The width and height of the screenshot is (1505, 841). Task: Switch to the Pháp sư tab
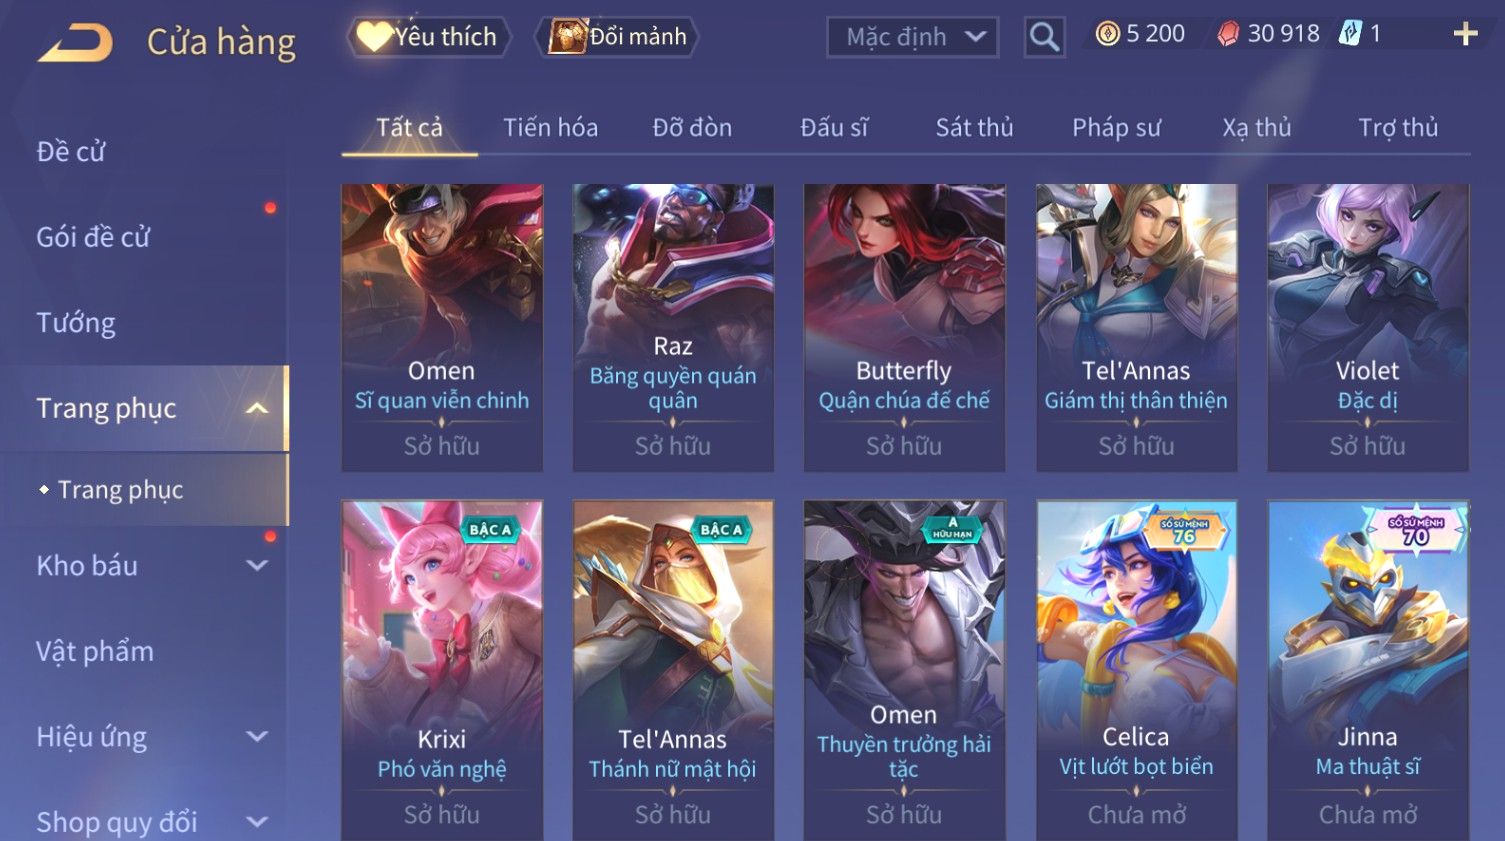click(x=1116, y=128)
